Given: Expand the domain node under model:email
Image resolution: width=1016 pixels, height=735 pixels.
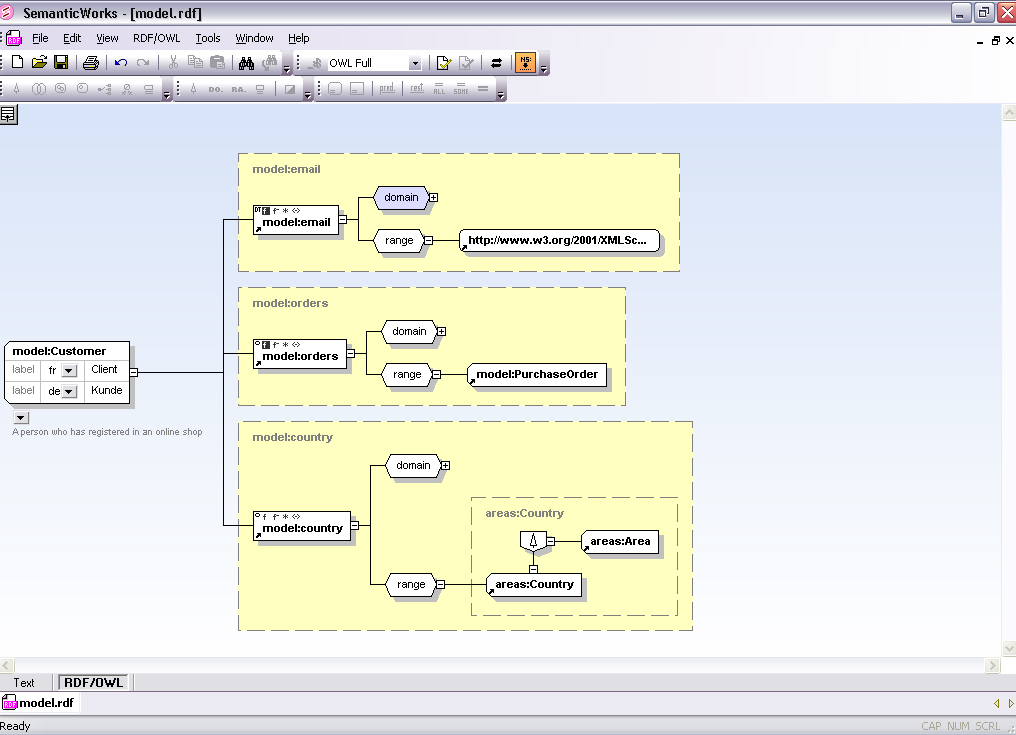Looking at the screenshot, I should click(434, 197).
